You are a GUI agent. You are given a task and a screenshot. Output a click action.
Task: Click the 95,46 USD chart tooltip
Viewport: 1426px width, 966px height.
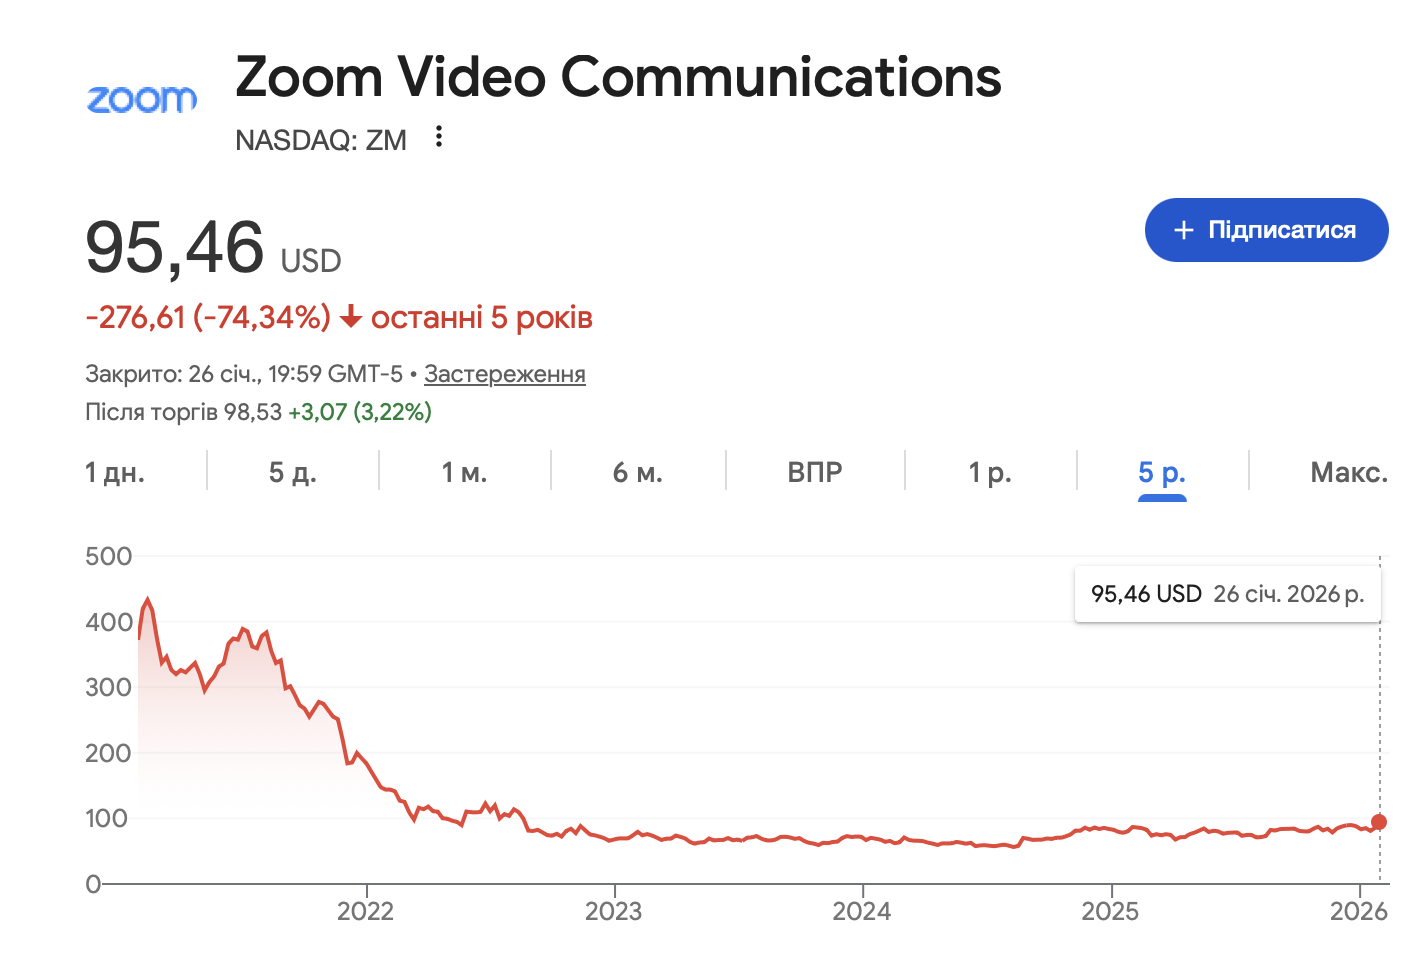(x=1227, y=594)
